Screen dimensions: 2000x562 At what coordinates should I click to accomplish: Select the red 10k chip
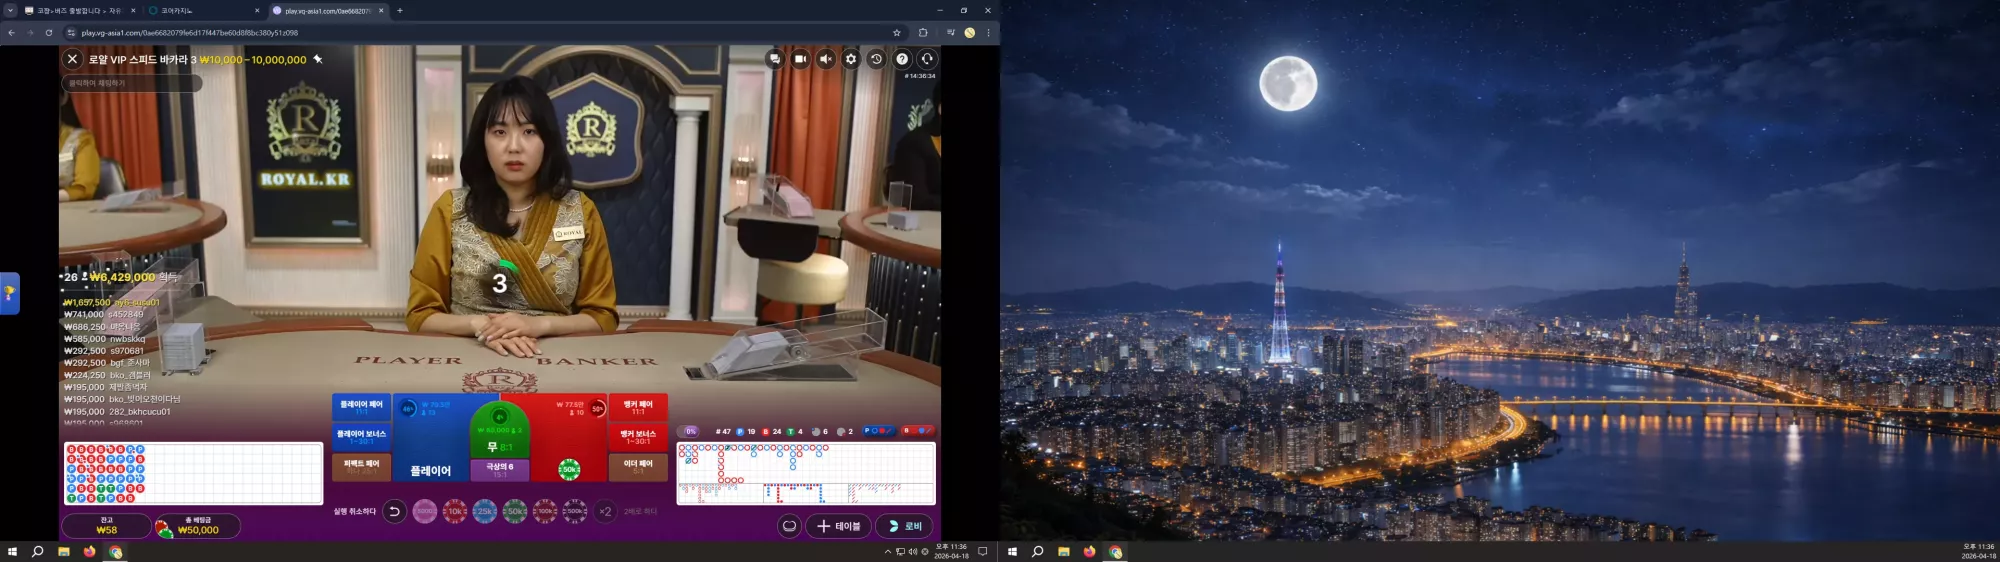[455, 511]
